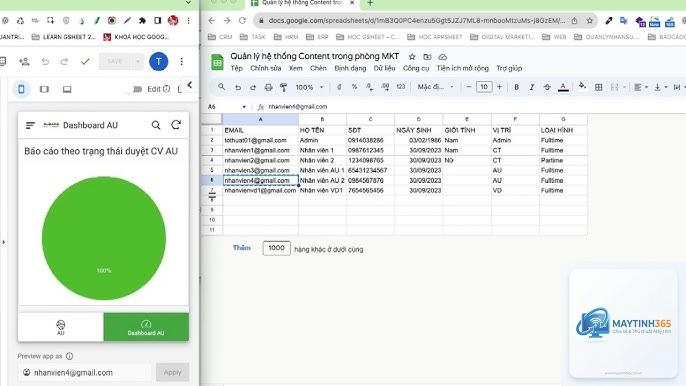Click the font size field
686x386 pixels.
click(x=484, y=87)
